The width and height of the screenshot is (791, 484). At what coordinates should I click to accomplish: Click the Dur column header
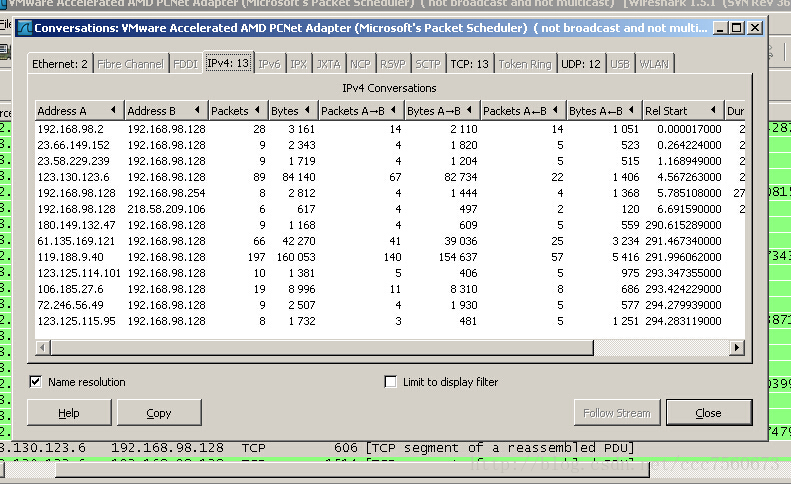pos(735,111)
